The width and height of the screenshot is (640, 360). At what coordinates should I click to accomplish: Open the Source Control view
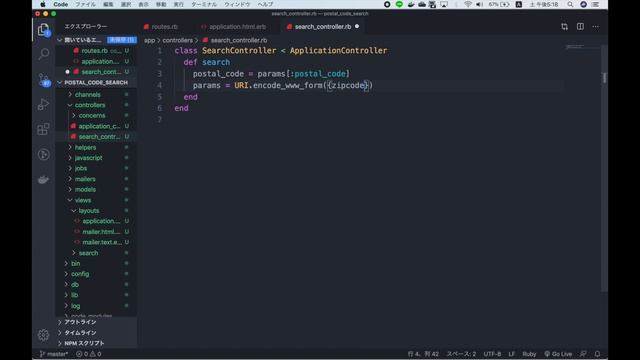coord(44,79)
